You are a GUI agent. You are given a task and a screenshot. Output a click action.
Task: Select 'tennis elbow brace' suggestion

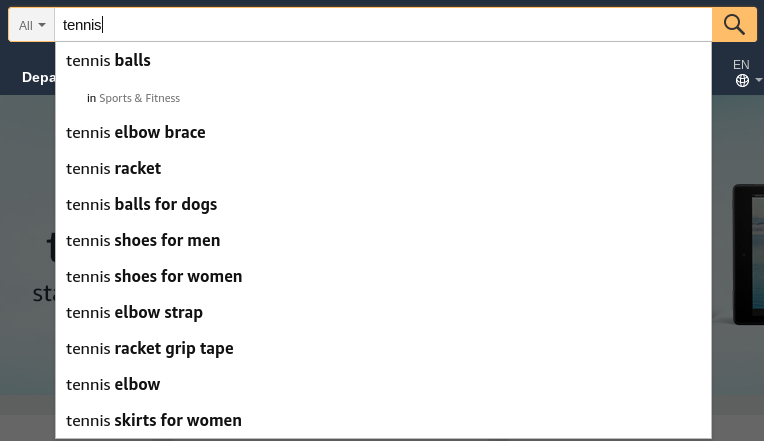383,132
